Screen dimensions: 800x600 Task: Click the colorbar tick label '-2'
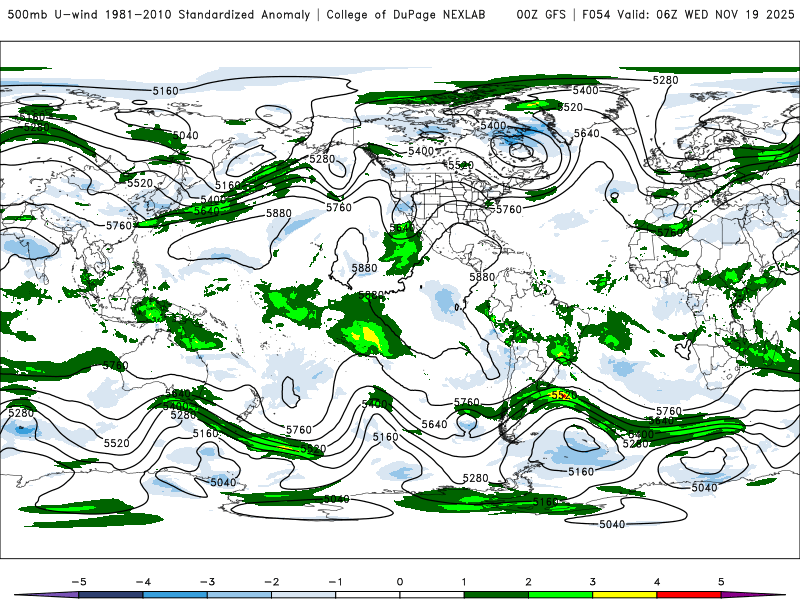[271, 582]
